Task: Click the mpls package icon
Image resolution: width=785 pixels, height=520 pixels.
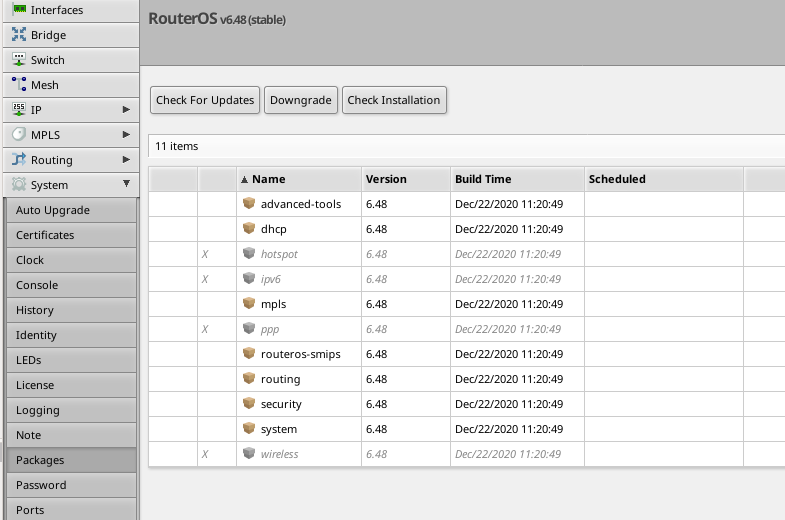Action: click(x=249, y=303)
